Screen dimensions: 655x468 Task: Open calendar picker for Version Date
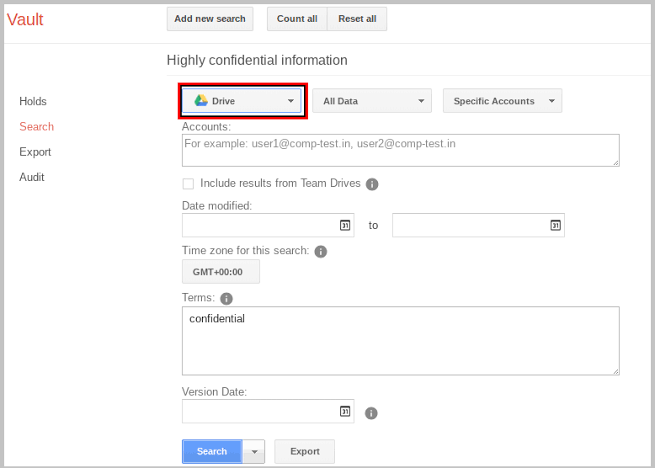tap(345, 411)
